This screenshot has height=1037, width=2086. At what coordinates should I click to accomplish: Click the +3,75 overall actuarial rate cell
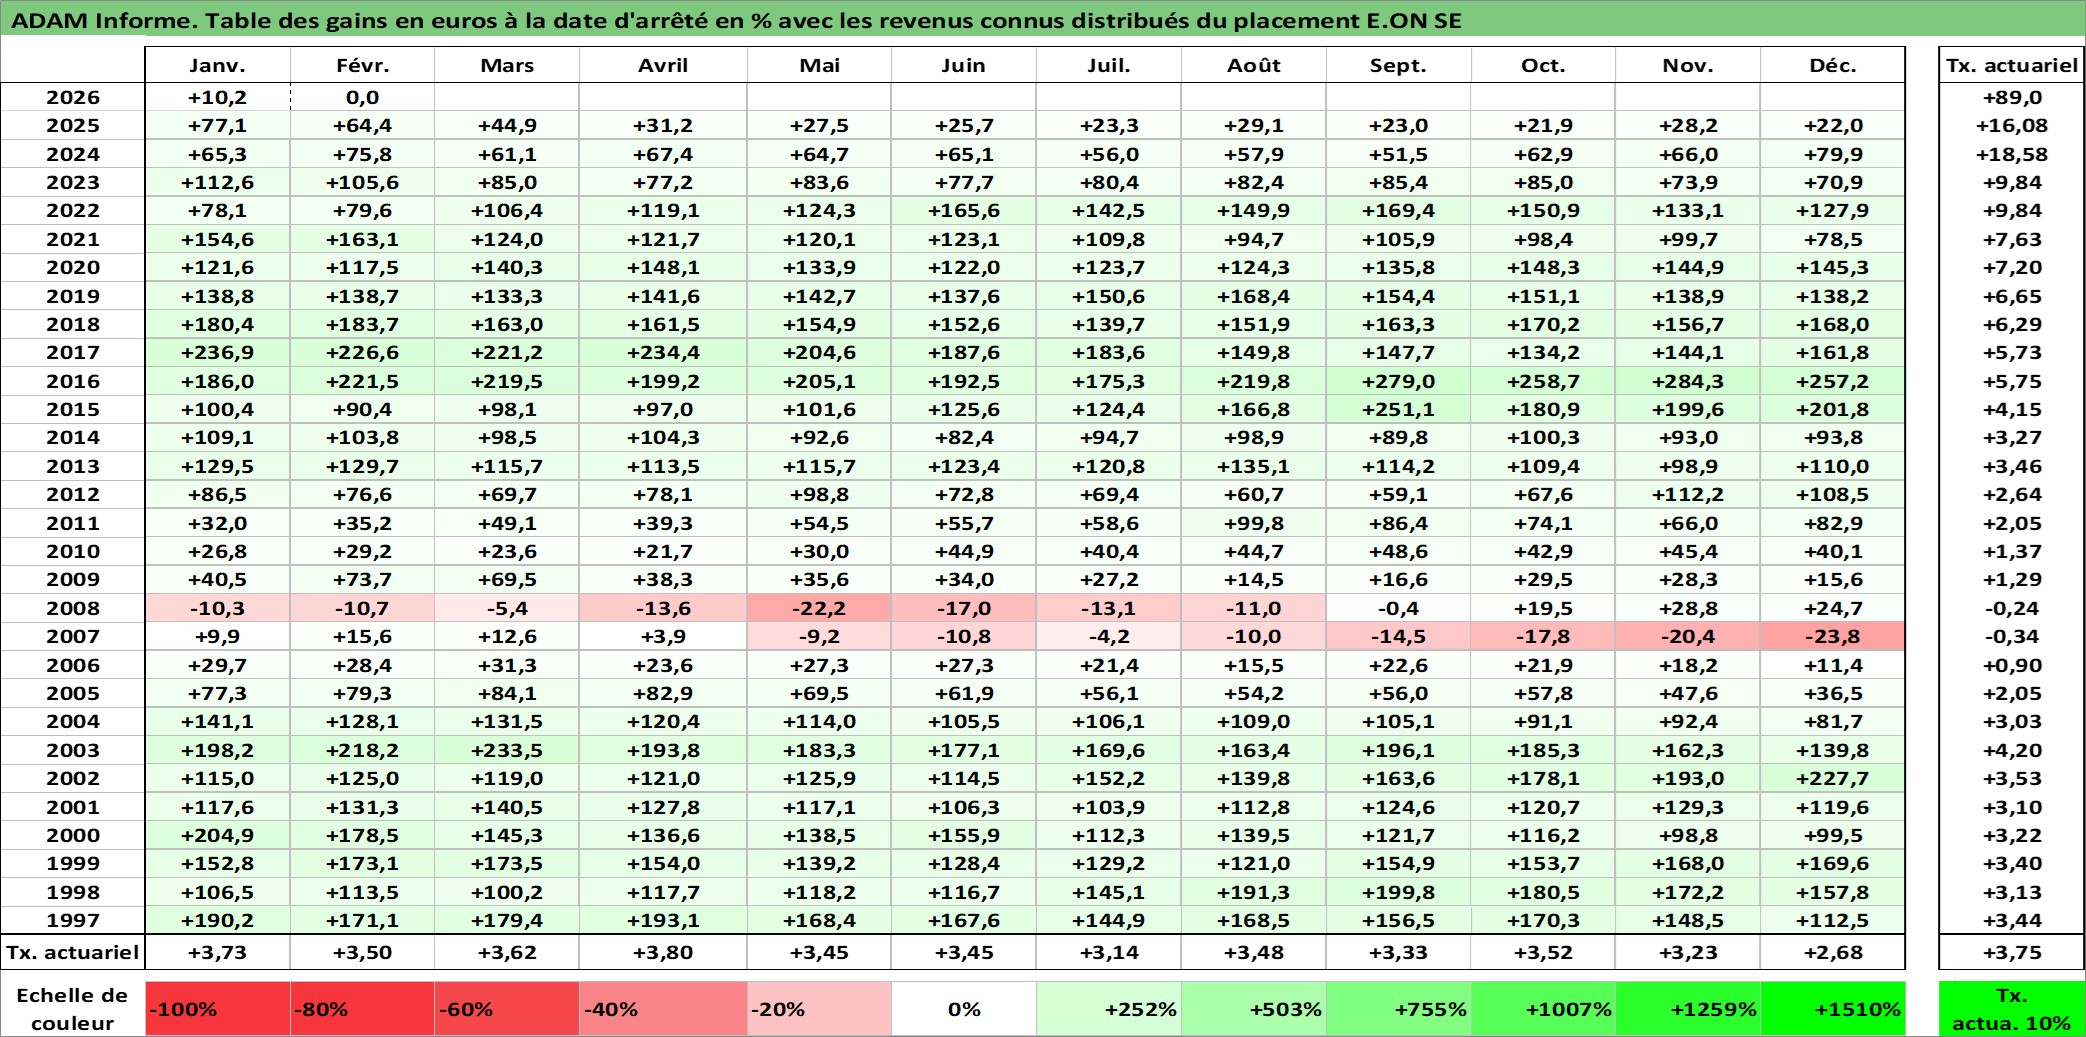click(2012, 952)
